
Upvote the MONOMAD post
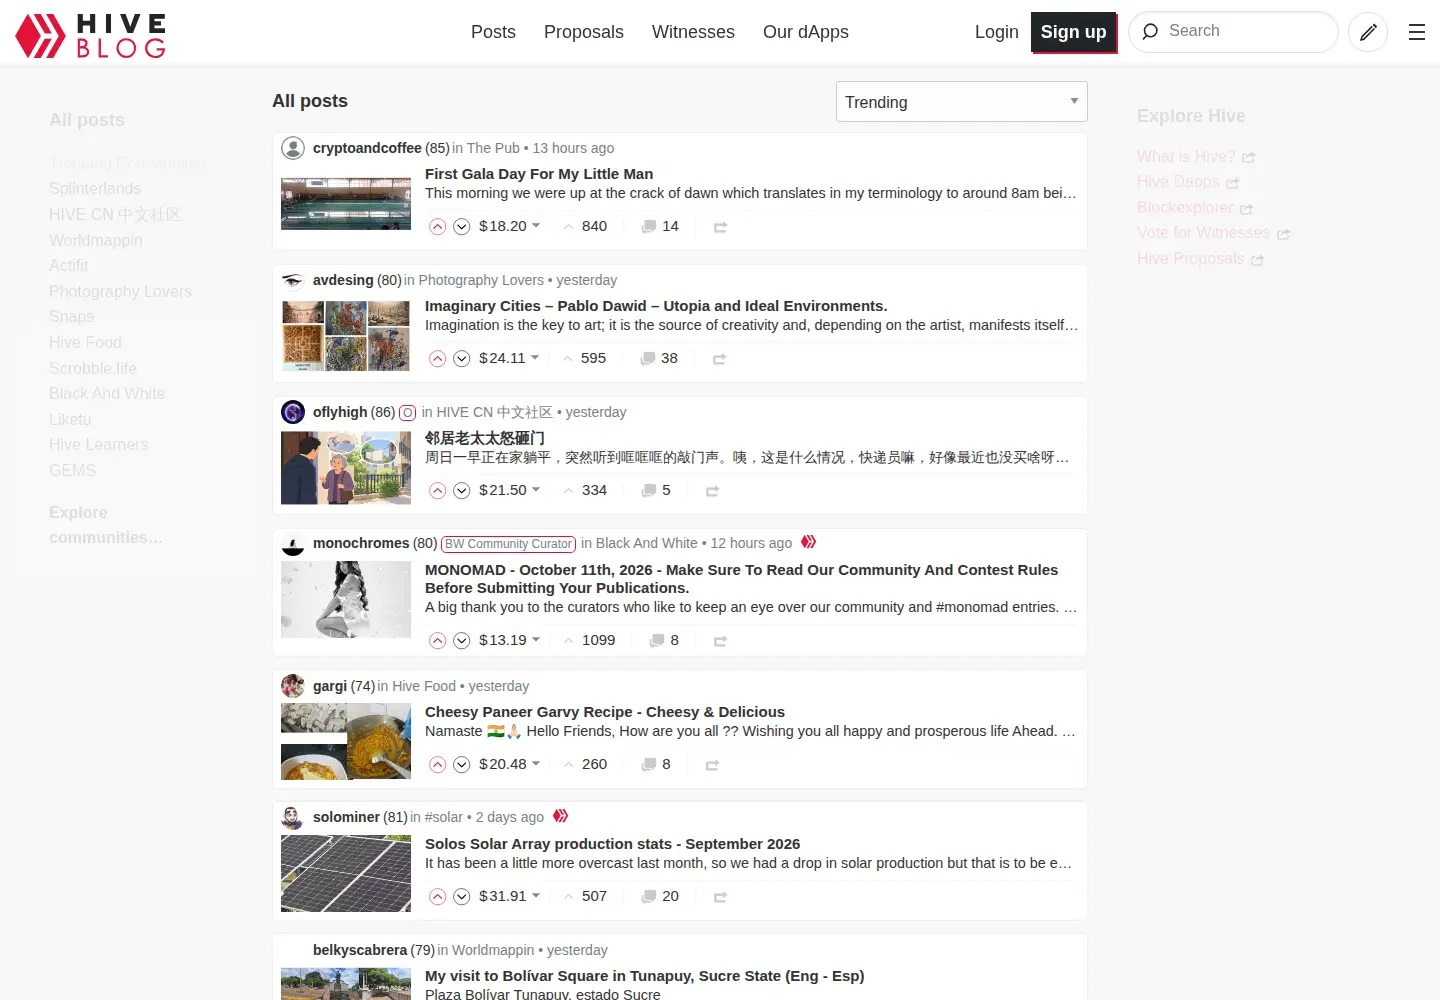click(x=438, y=641)
